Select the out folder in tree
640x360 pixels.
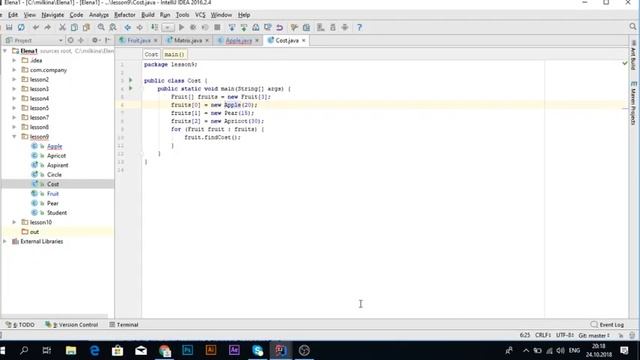coord(34,231)
